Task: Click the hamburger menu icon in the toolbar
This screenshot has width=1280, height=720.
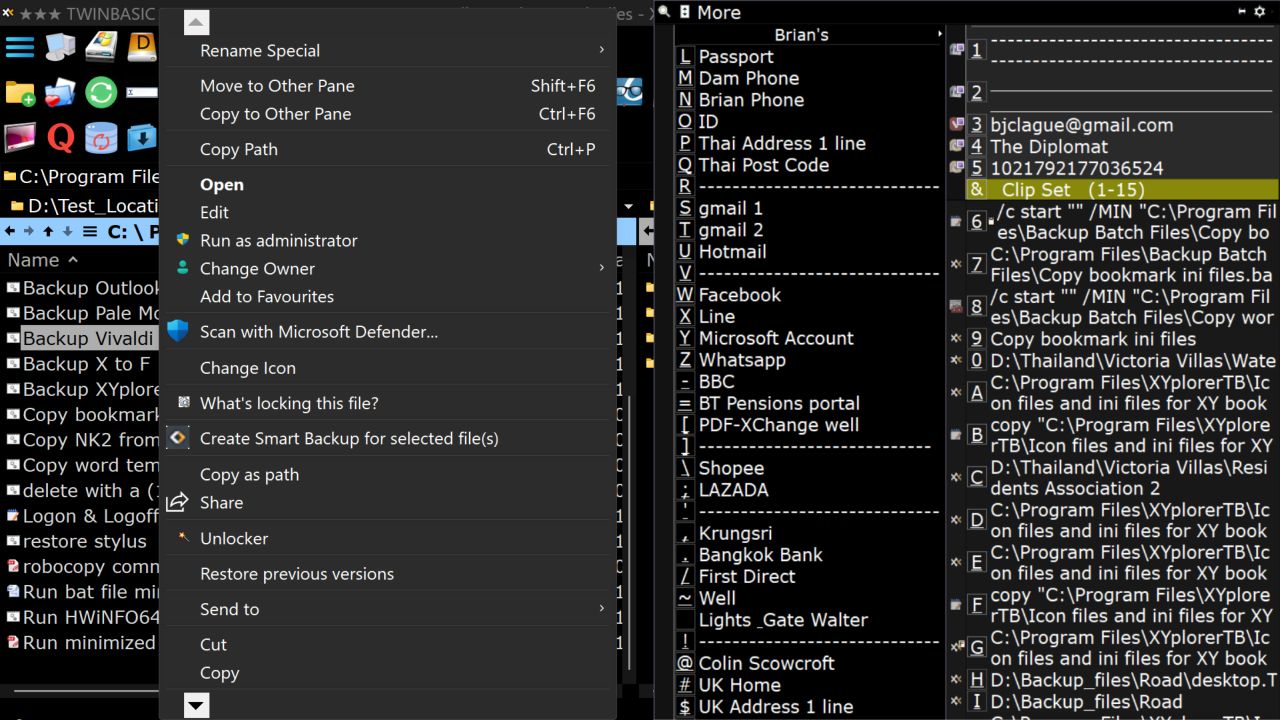Action: tap(20, 47)
